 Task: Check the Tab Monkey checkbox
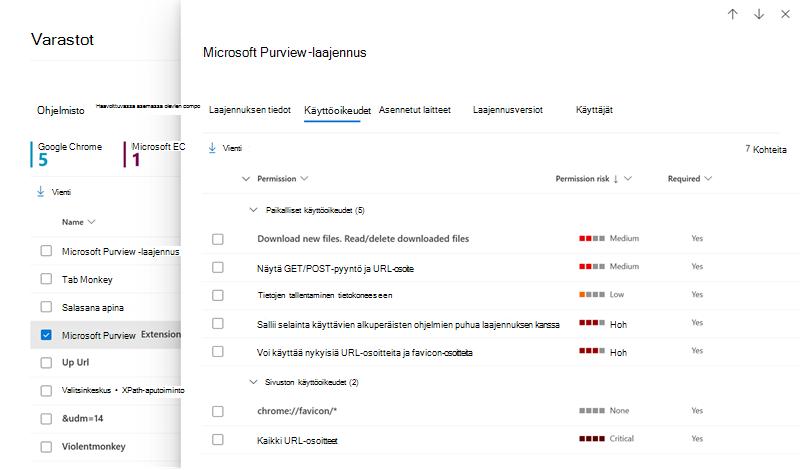coord(46,279)
